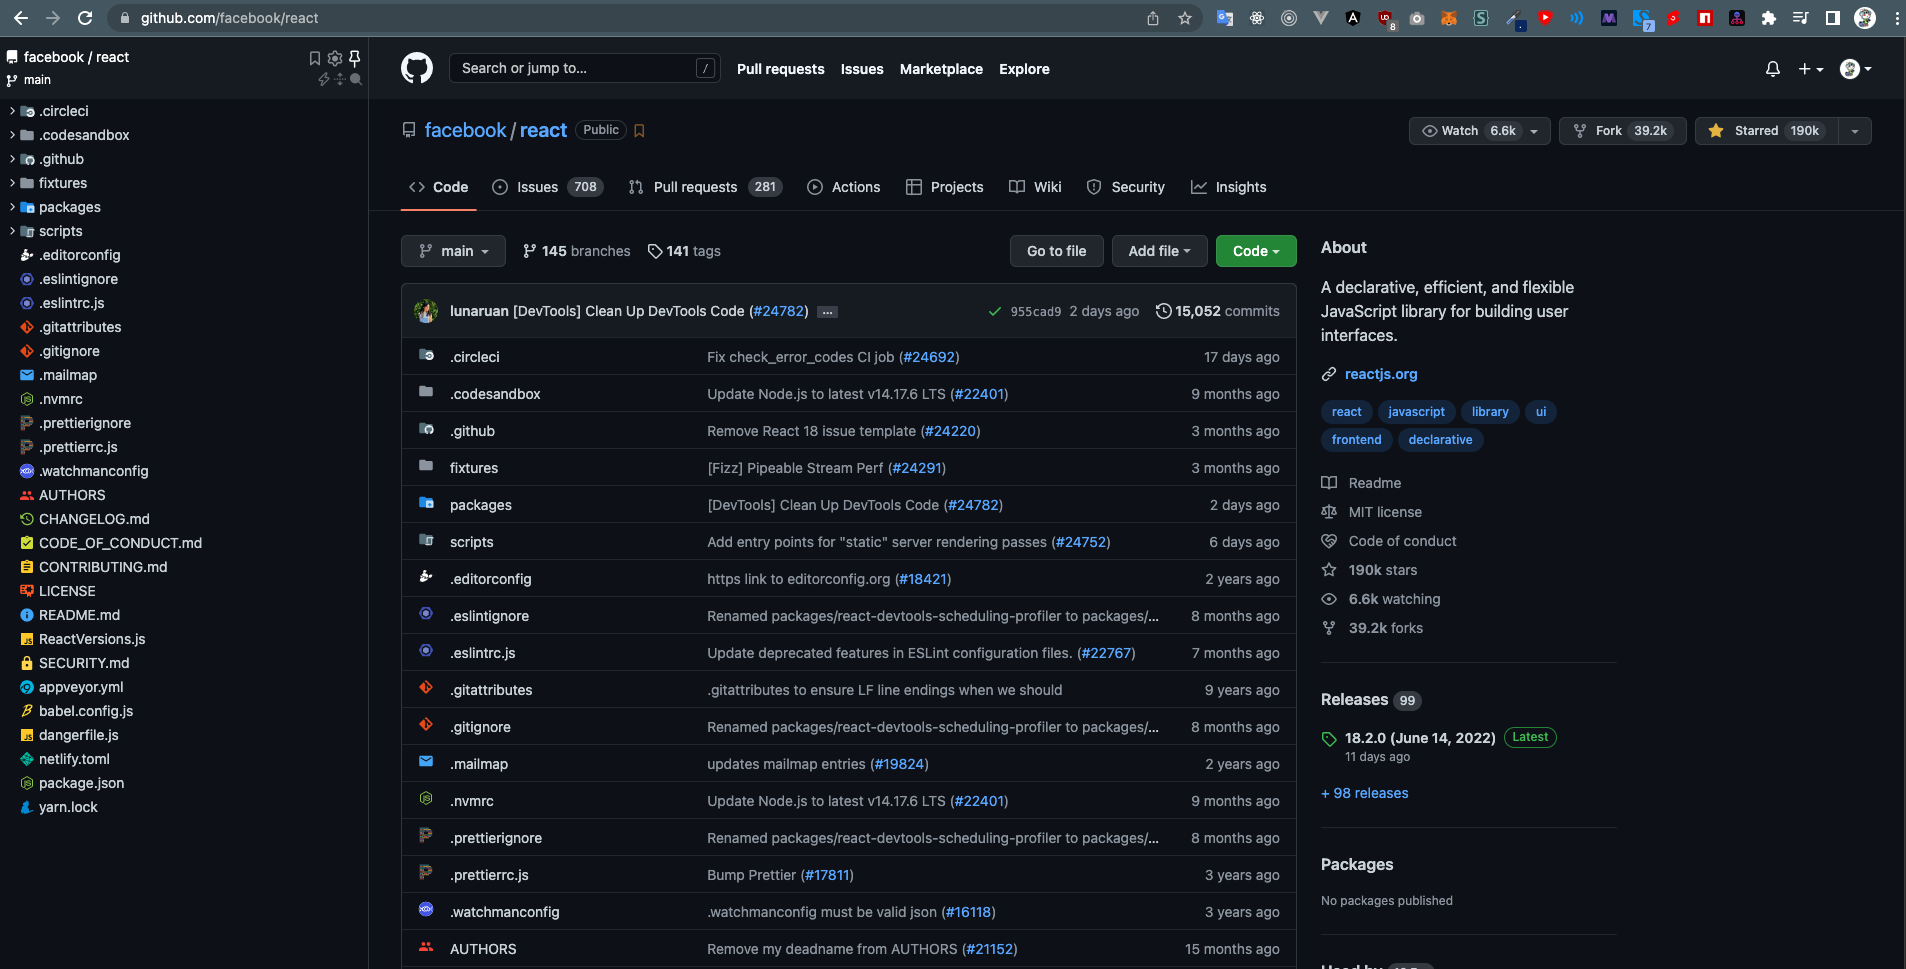Open the Add file dropdown
This screenshot has height=969, width=1906.
coord(1159,251)
